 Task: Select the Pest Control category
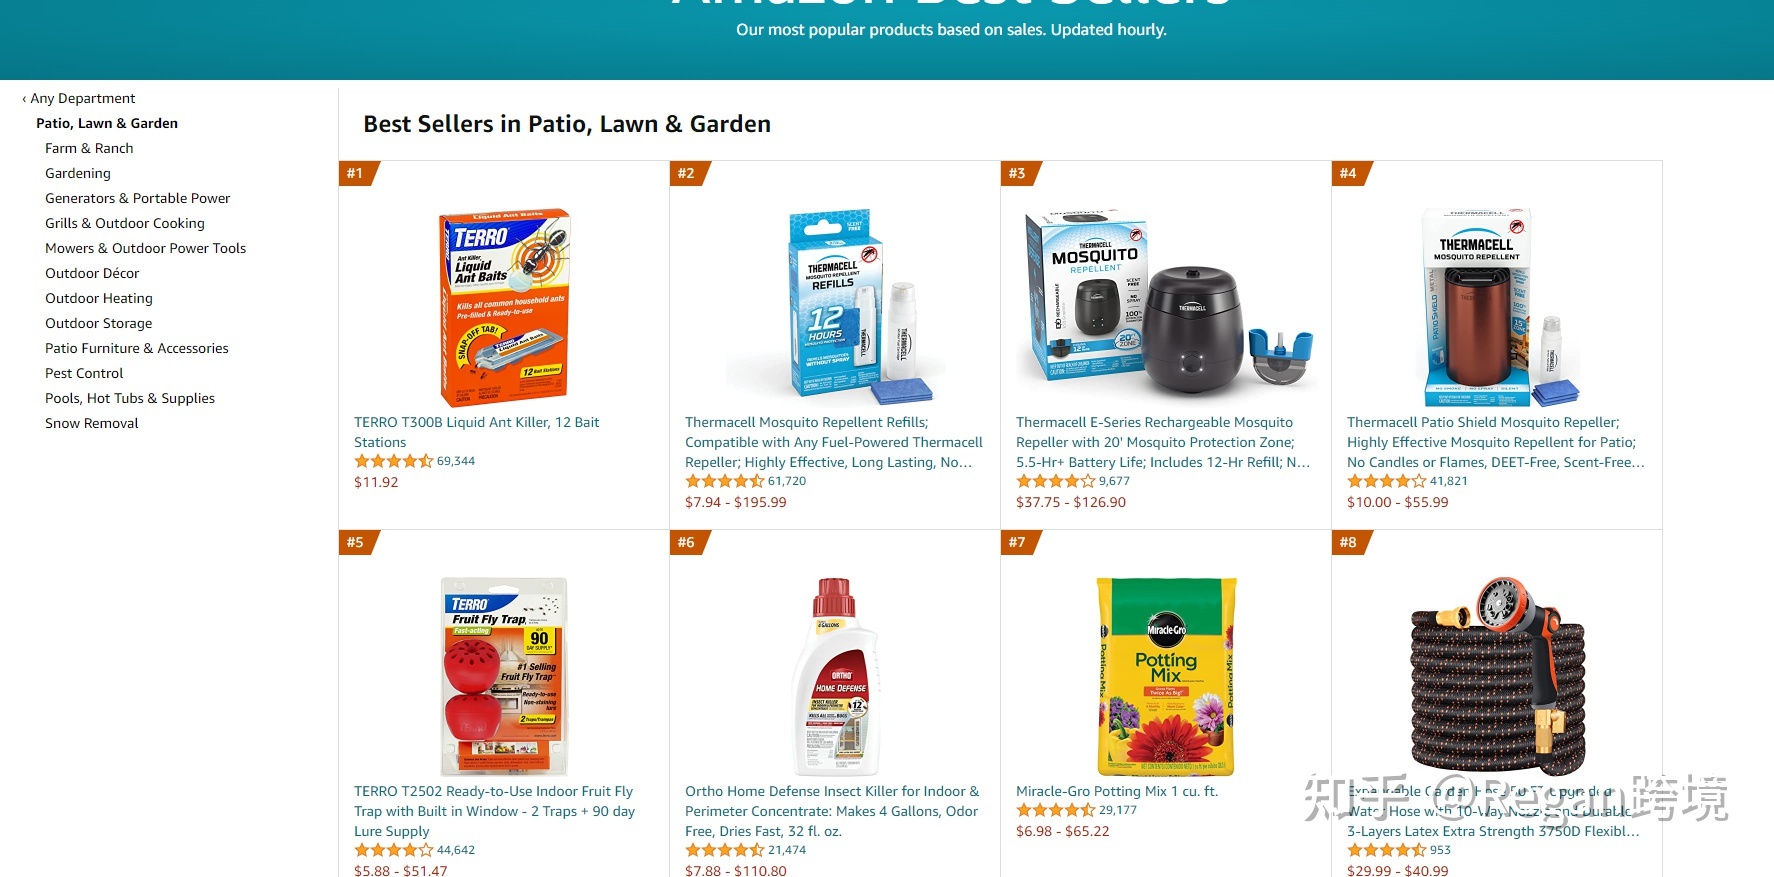coord(84,373)
